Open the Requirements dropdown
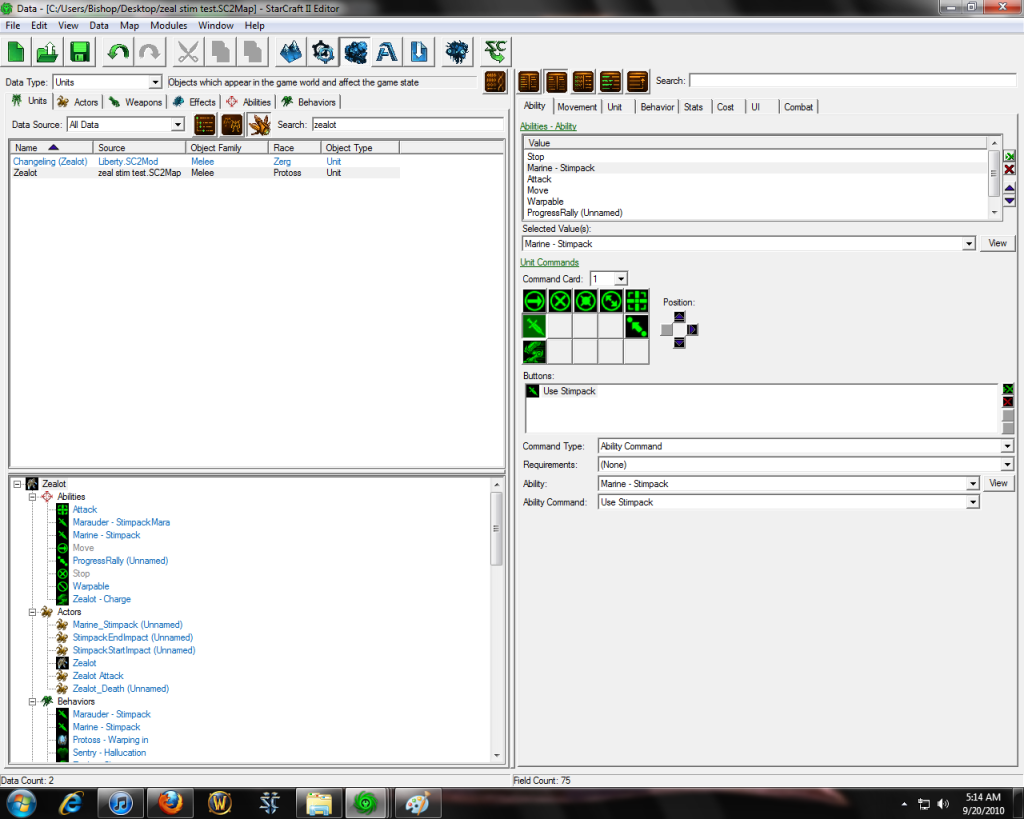The height and width of the screenshot is (819, 1024). point(1007,464)
